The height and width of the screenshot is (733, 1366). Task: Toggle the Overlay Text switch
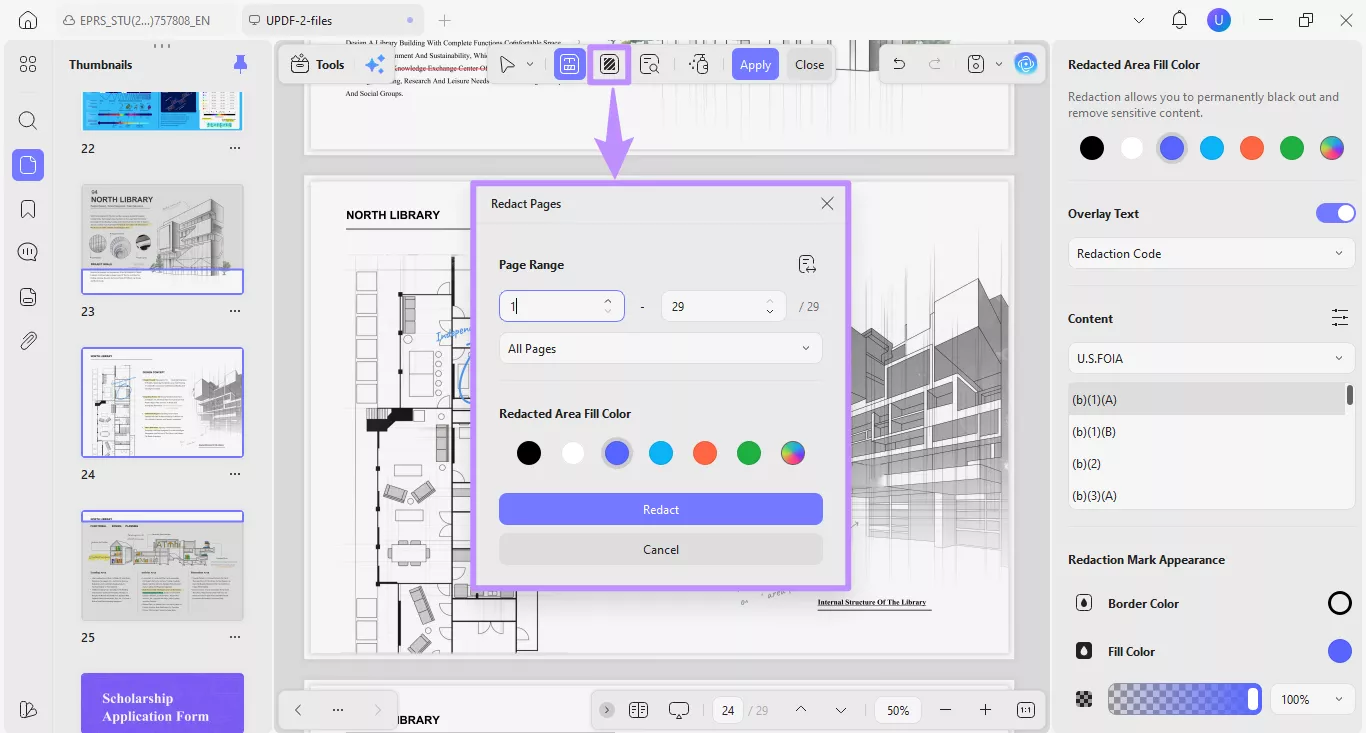point(1335,213)
